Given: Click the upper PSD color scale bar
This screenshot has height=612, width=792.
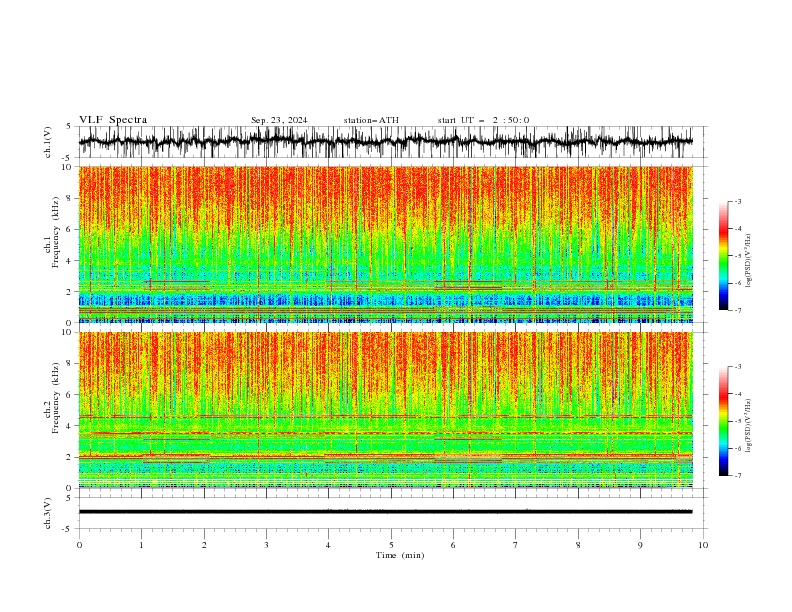Looking at the screenshot, I should (x=724, y=256).
